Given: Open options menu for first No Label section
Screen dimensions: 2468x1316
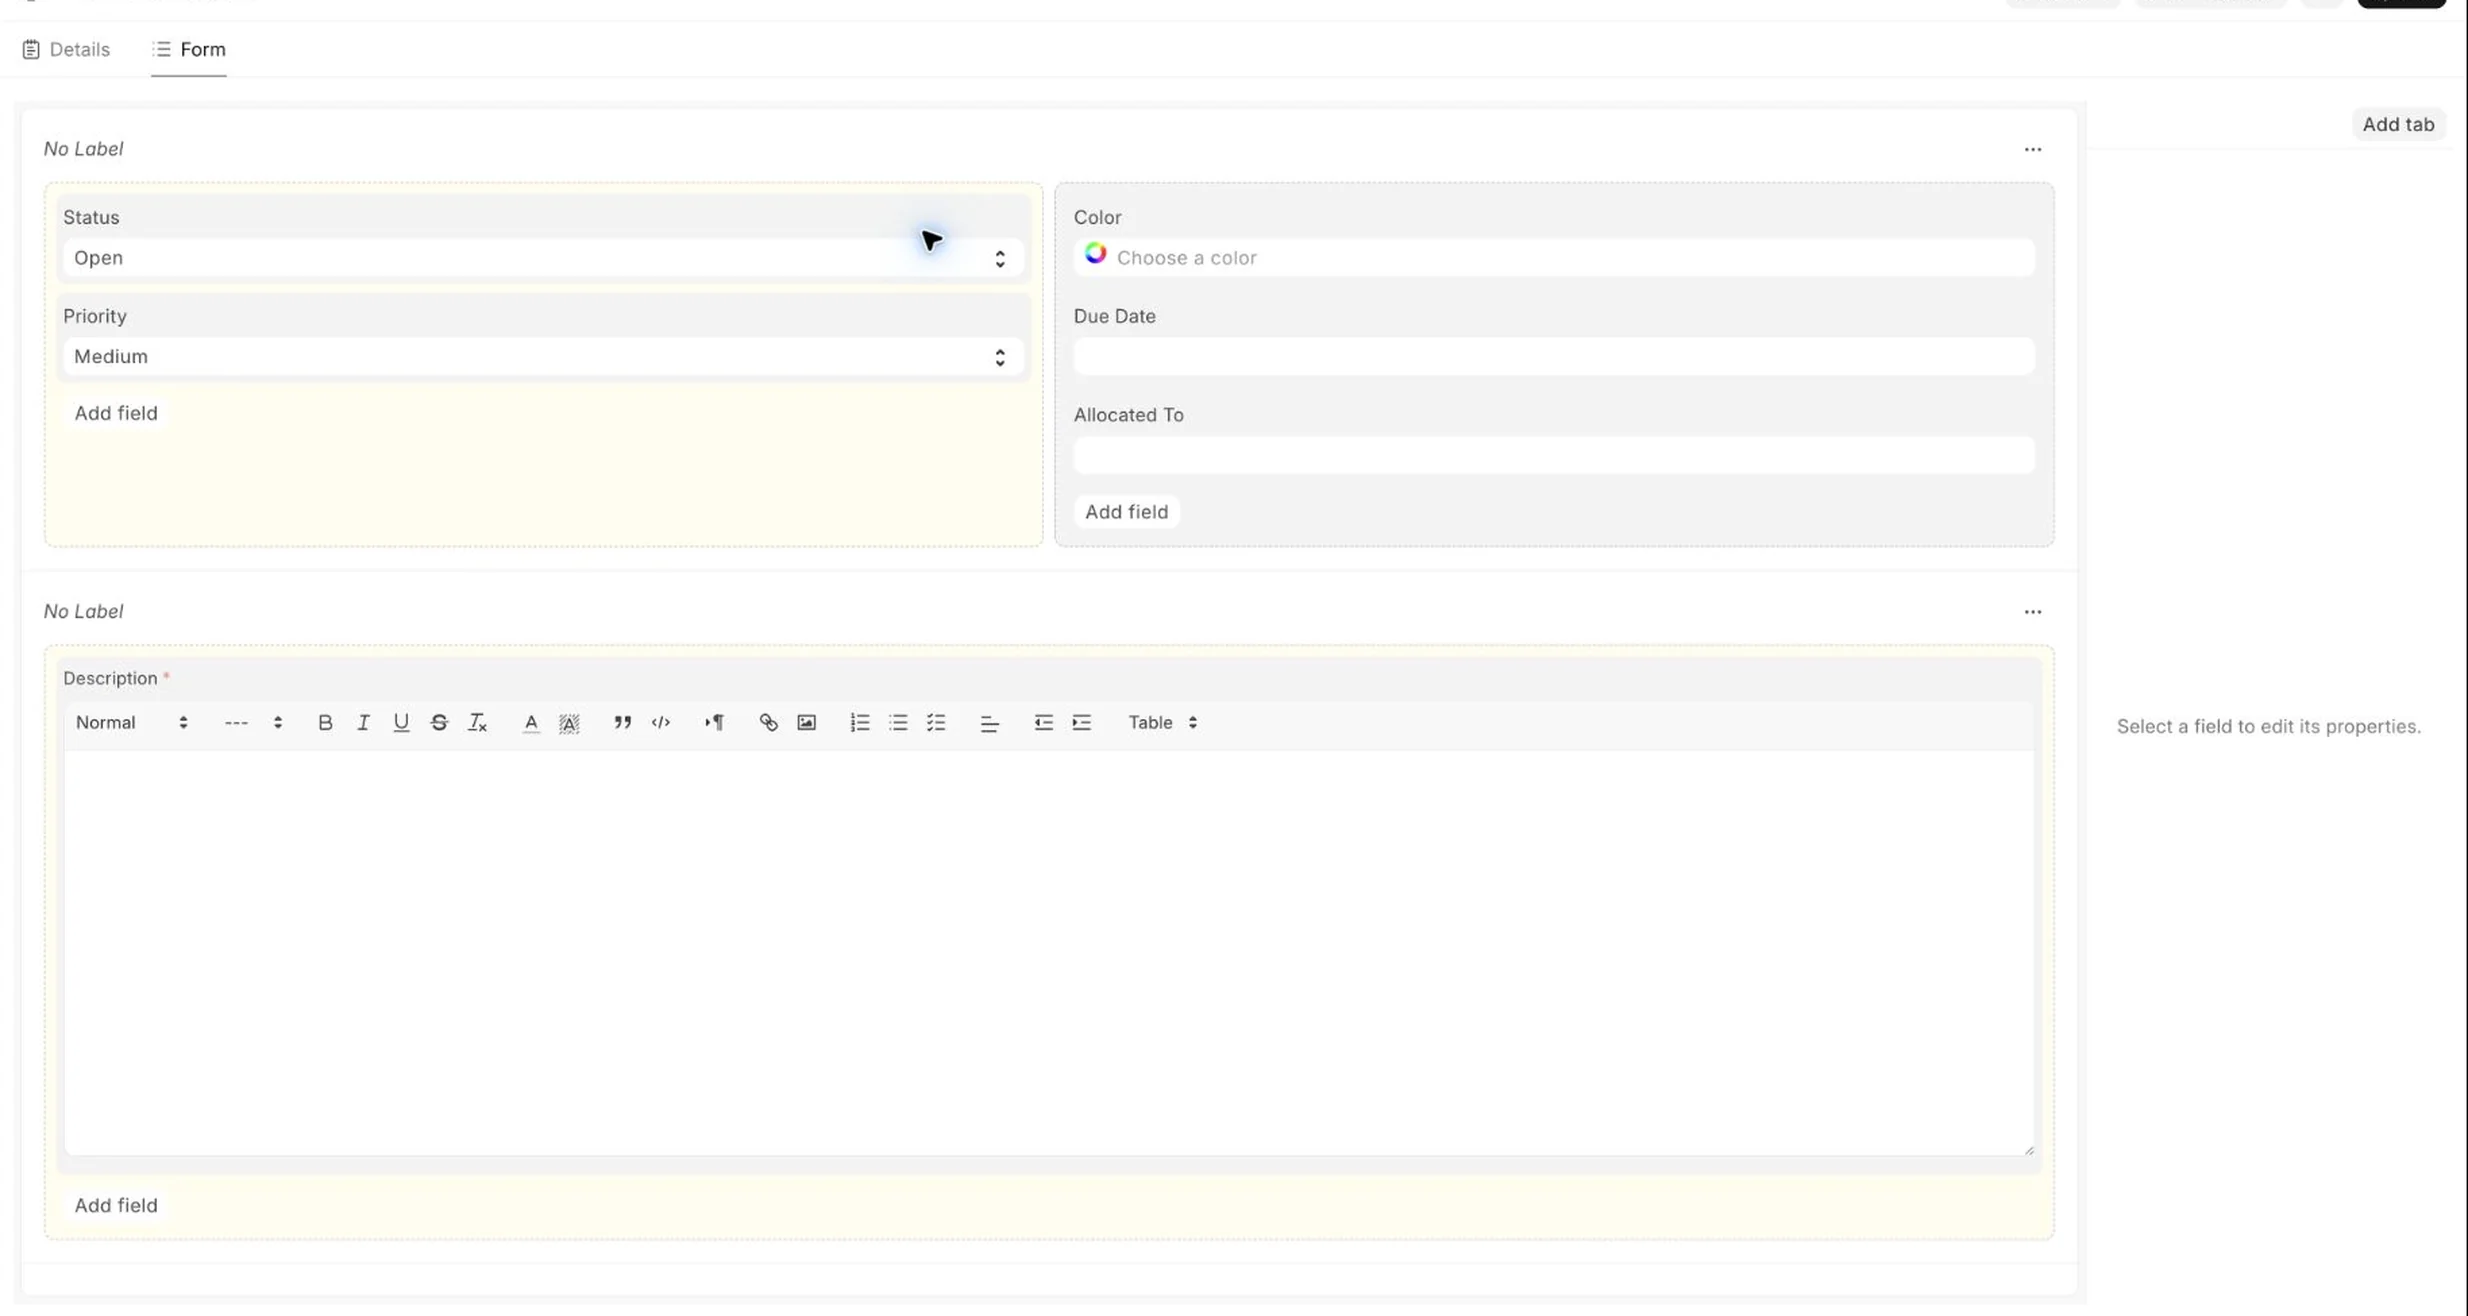Looking at the screenshot, I should point(2033,149).
